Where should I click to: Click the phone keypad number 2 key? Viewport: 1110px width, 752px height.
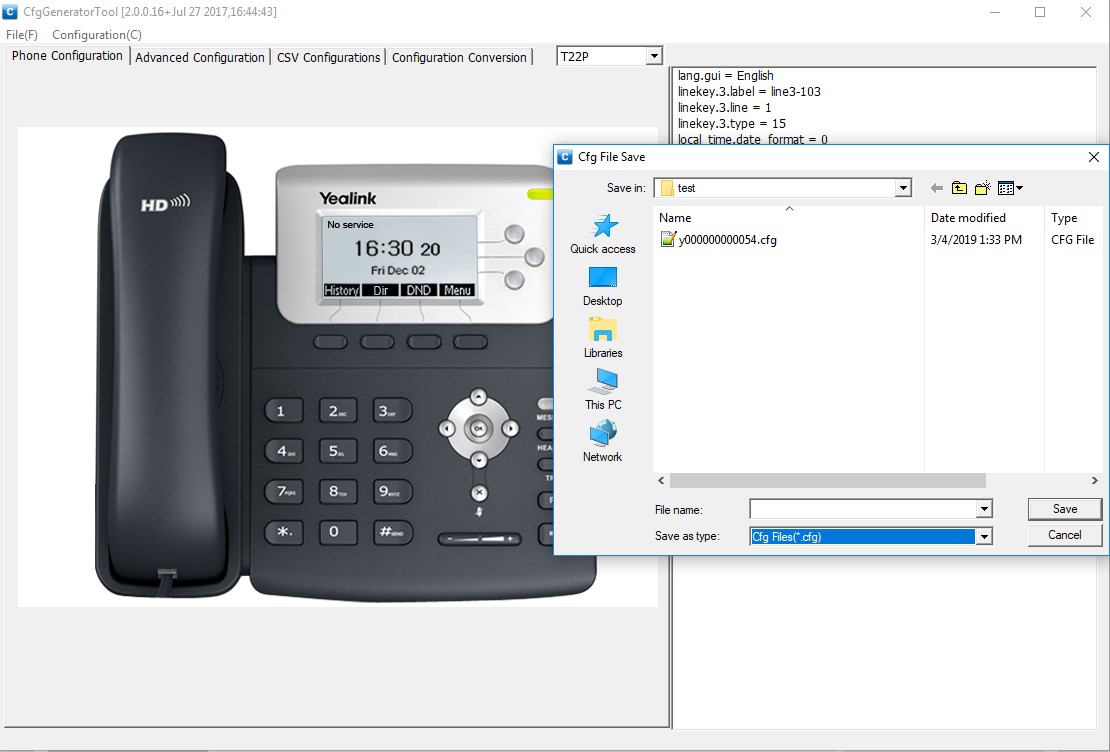tap(337, 411)
